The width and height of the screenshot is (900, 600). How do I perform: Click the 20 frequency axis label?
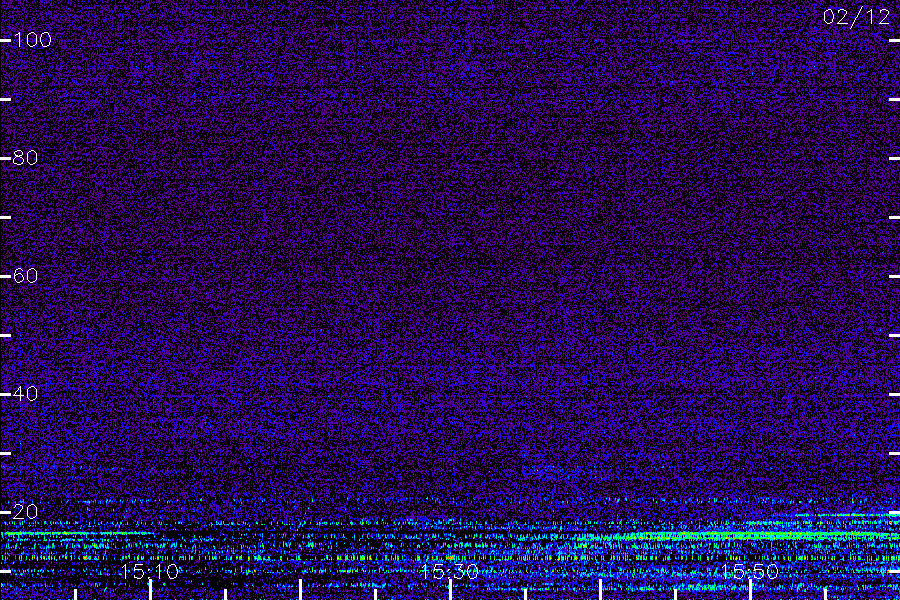(x=25, y=512)
